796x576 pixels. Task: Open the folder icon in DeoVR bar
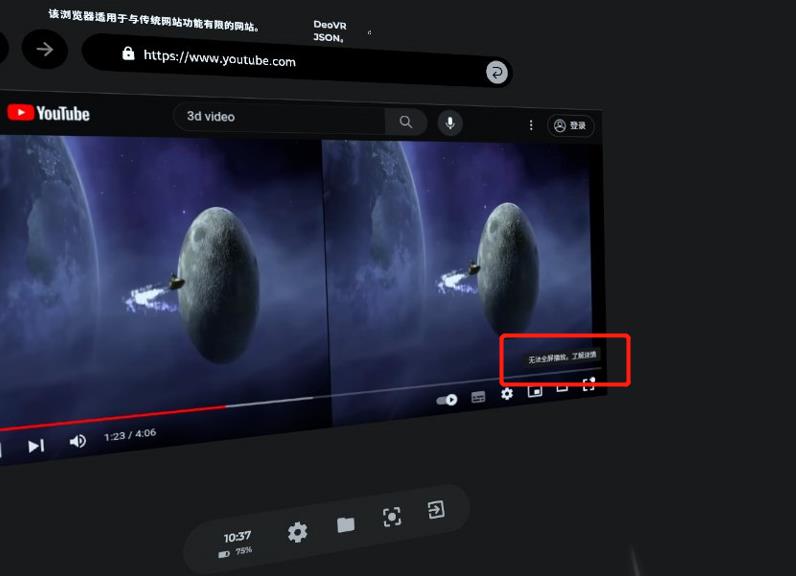pyautogui.click(x=346, y=525)
